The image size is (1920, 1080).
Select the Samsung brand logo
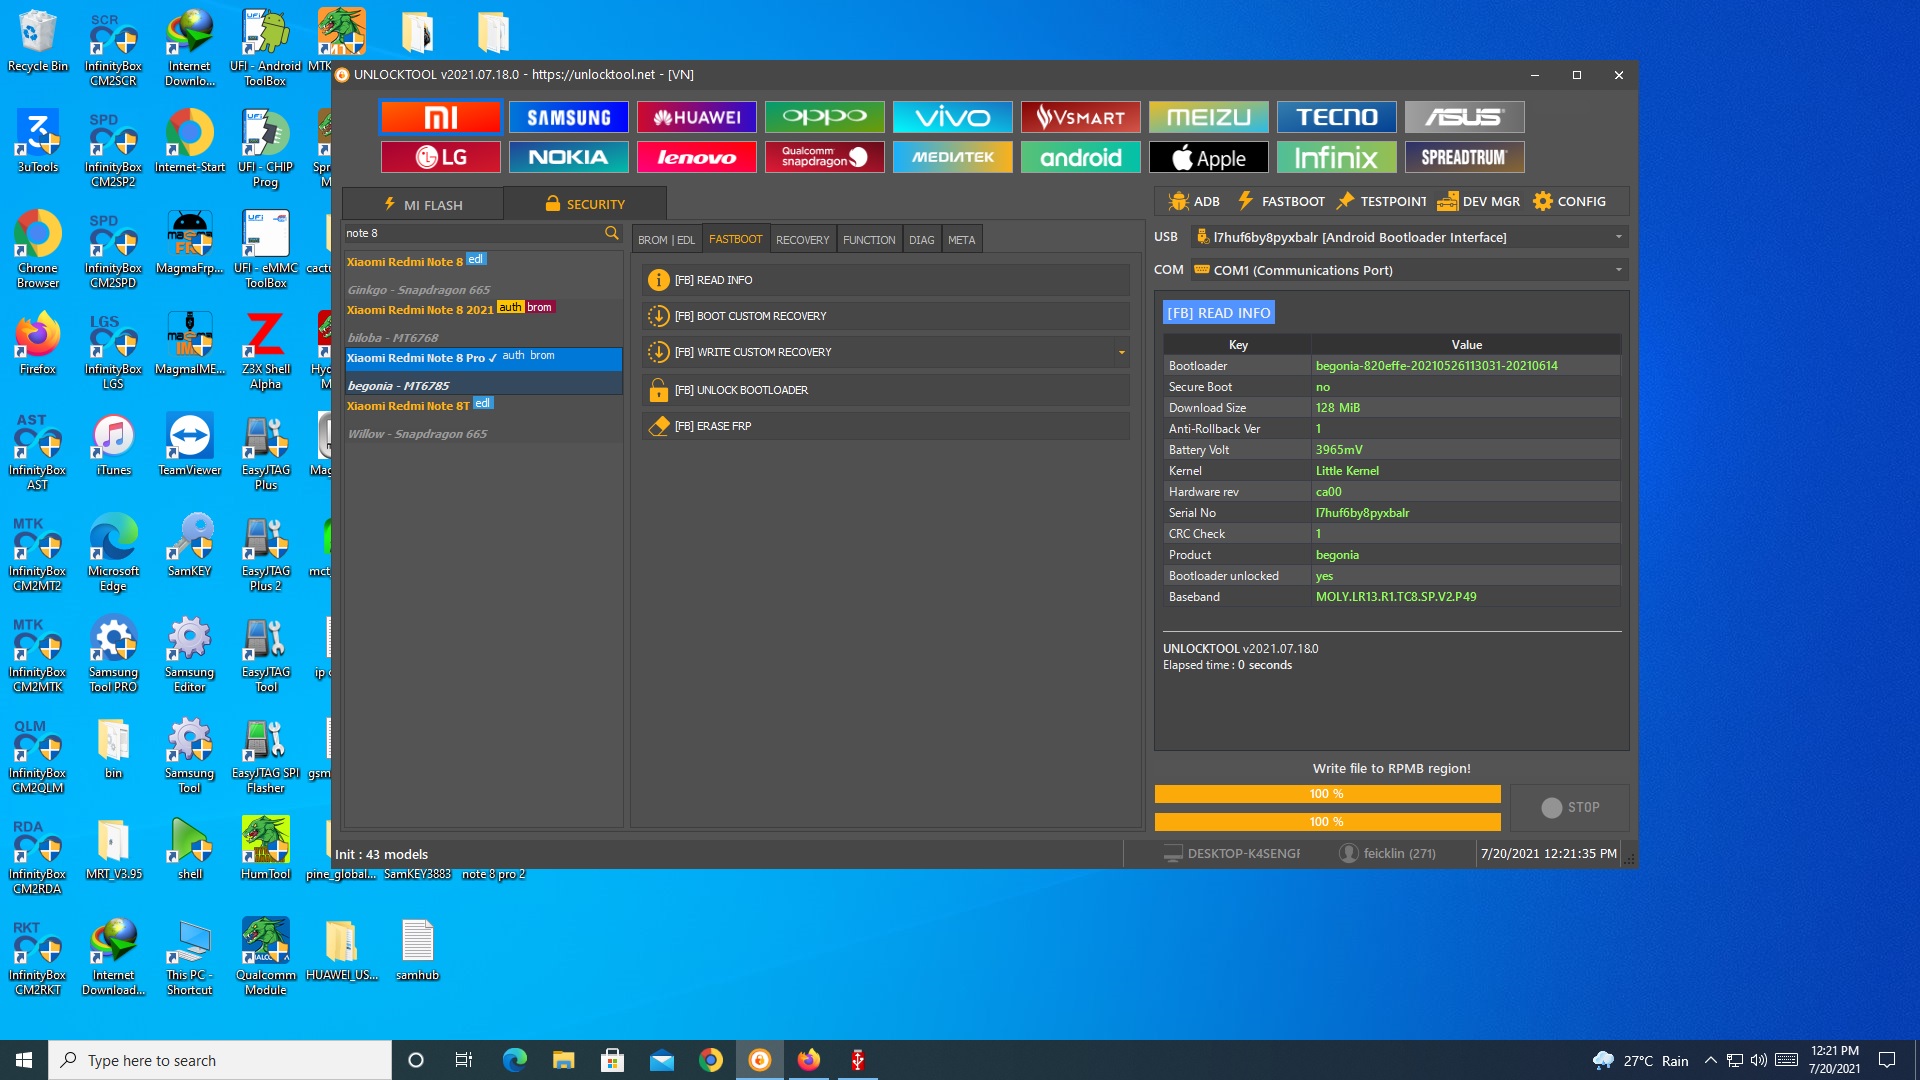pos(568,117)
